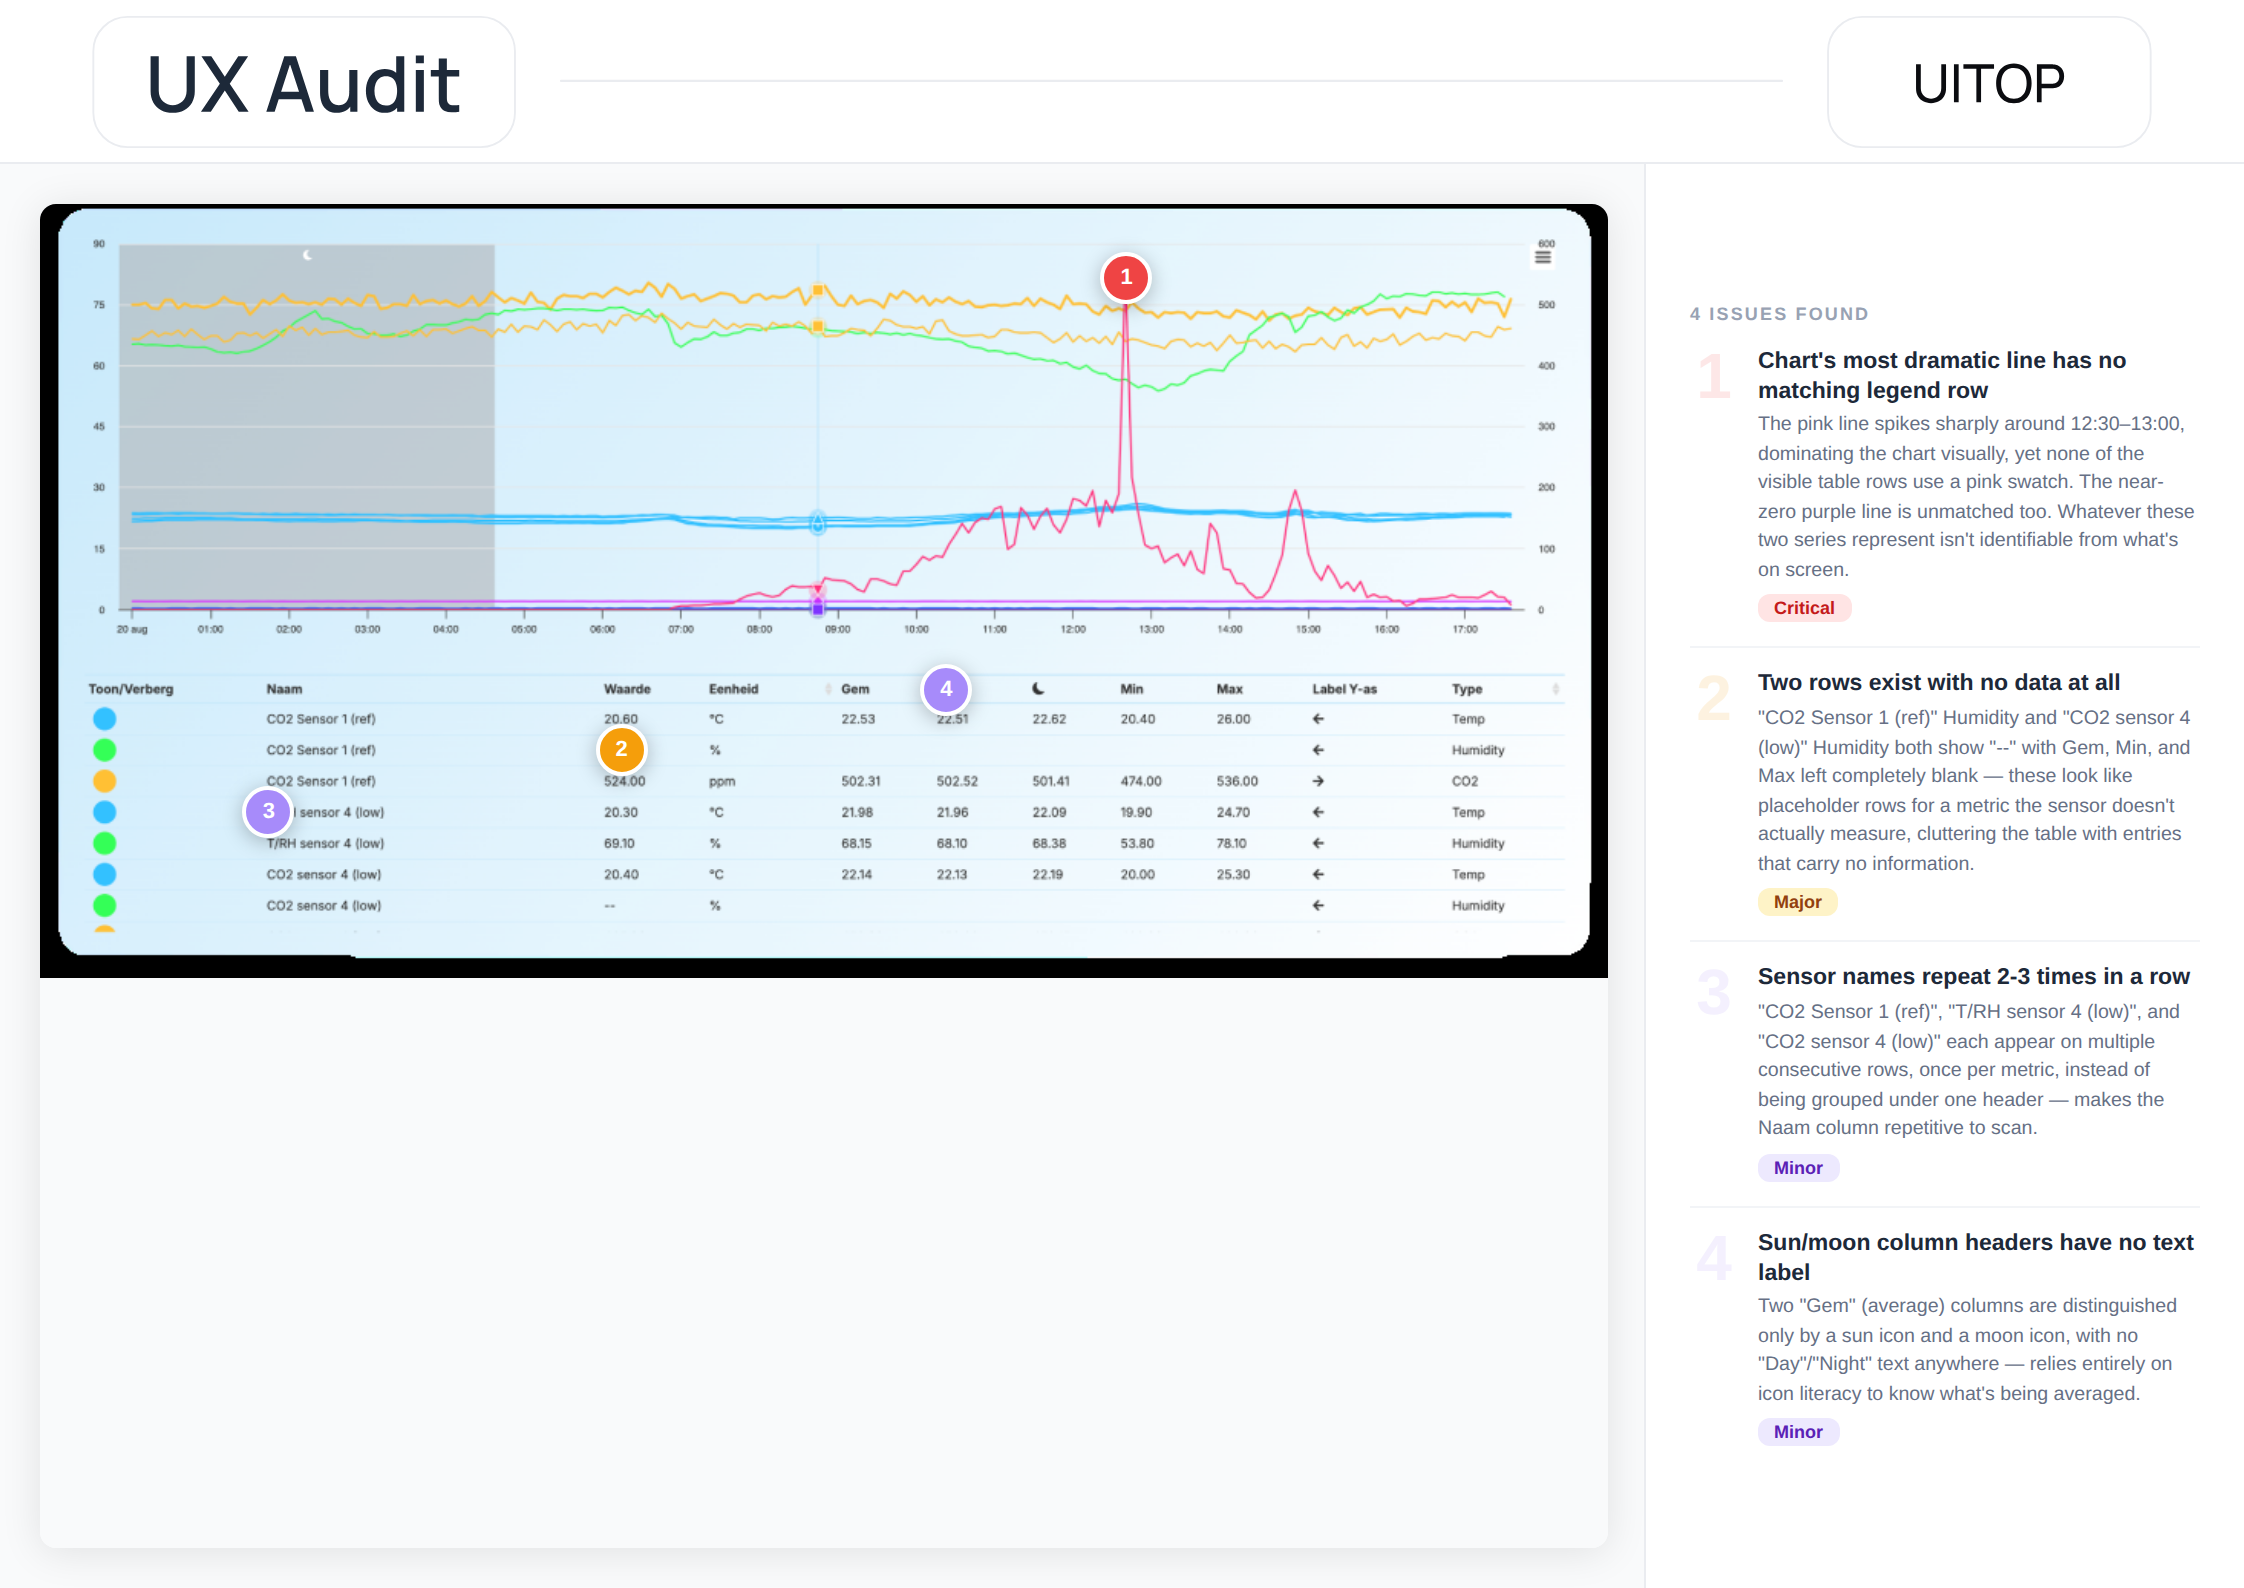Click the "69.10" value cell
The width and height of the screenshot is (2244, 1588).
619,843
